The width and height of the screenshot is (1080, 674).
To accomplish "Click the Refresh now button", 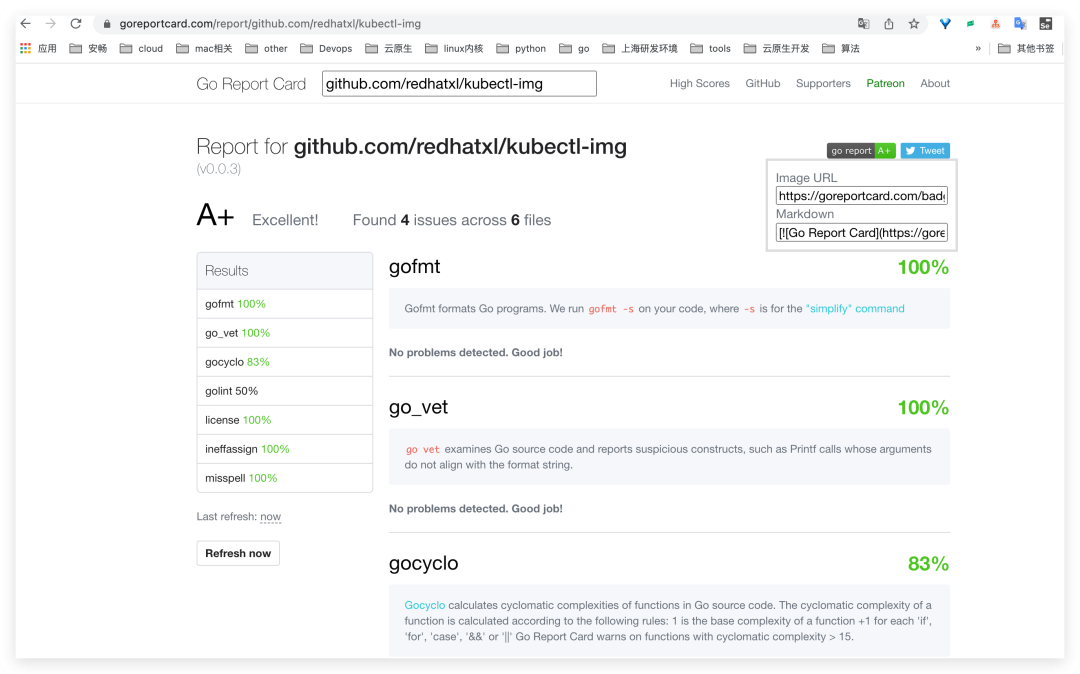I will [x=238, y=554].
